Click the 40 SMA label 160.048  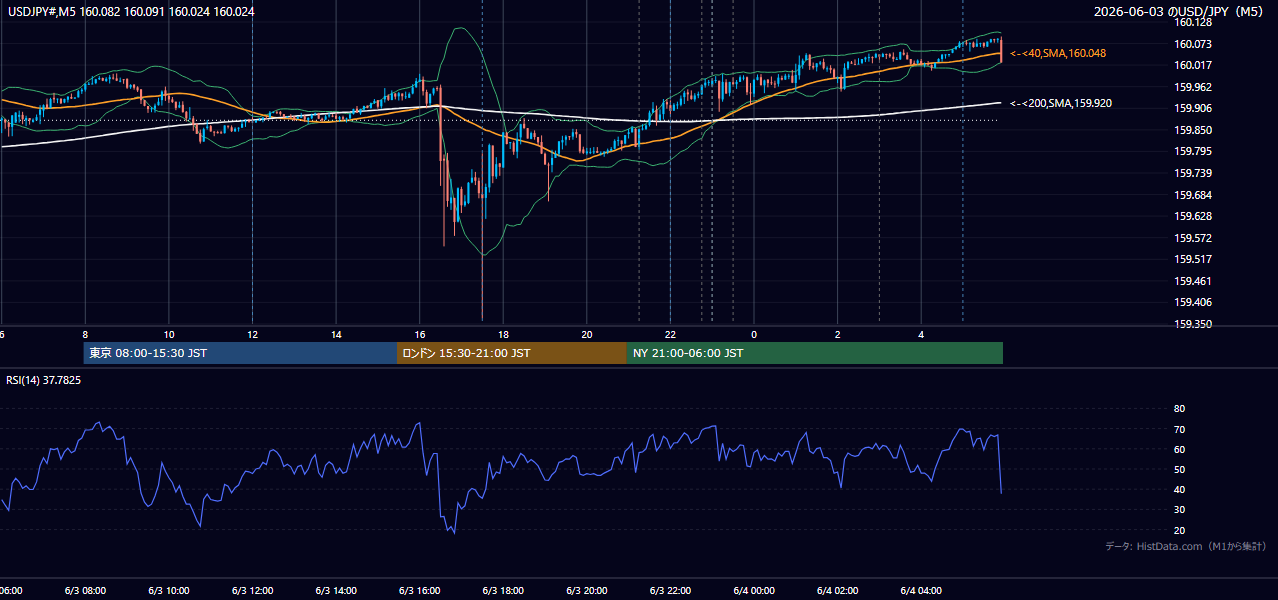(x=1058, y=53)
